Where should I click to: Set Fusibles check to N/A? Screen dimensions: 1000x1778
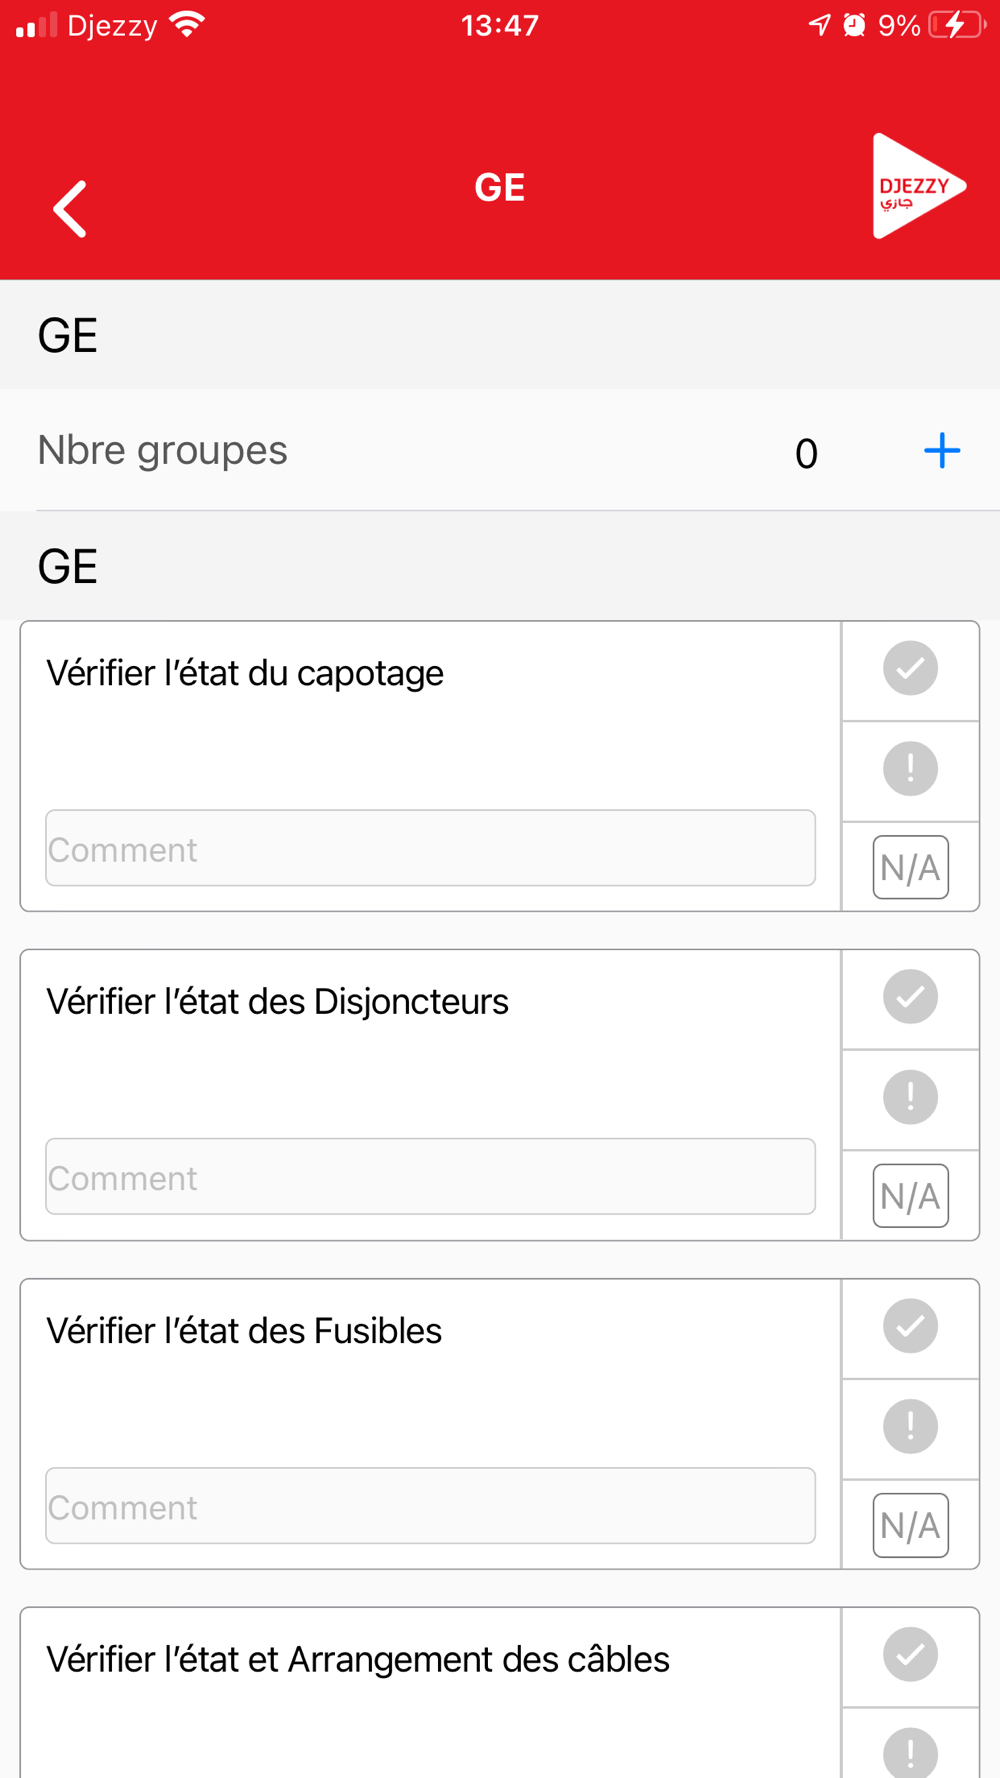click(910, 1525)
